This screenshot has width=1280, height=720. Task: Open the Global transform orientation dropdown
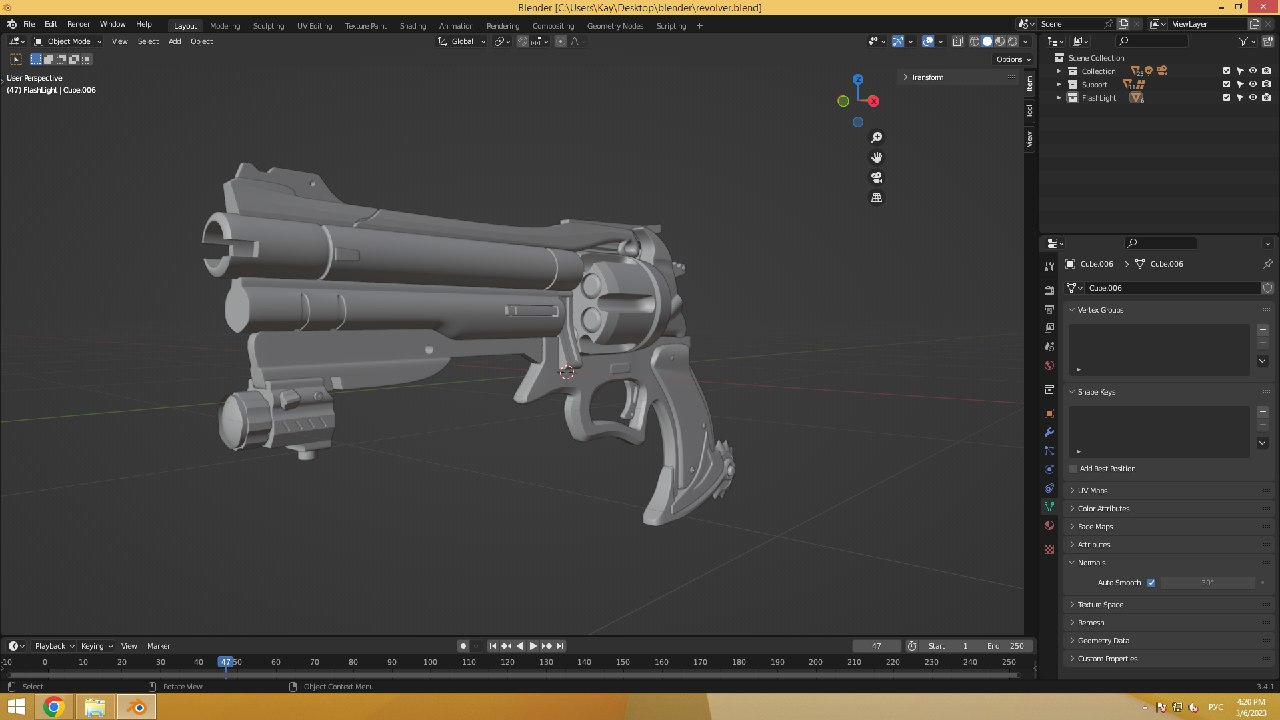pos(462,41)
